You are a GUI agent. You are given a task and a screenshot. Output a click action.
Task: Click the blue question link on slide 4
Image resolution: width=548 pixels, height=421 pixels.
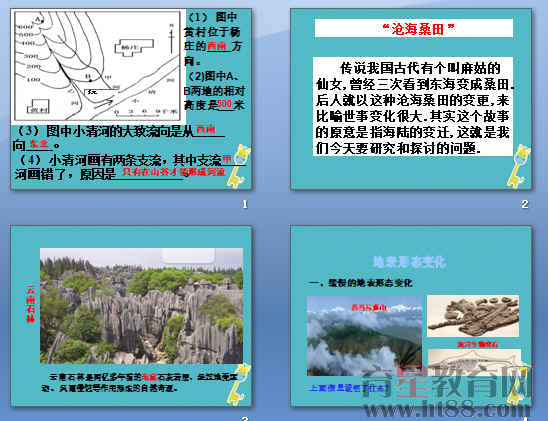(349, 388)
